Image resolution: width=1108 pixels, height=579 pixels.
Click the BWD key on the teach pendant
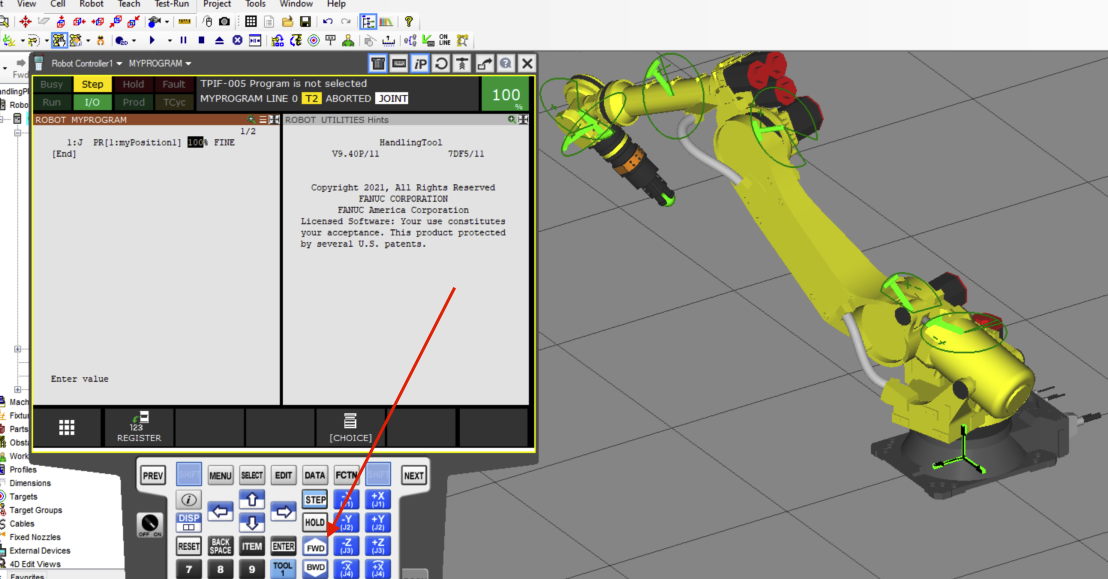pos(315,568)
